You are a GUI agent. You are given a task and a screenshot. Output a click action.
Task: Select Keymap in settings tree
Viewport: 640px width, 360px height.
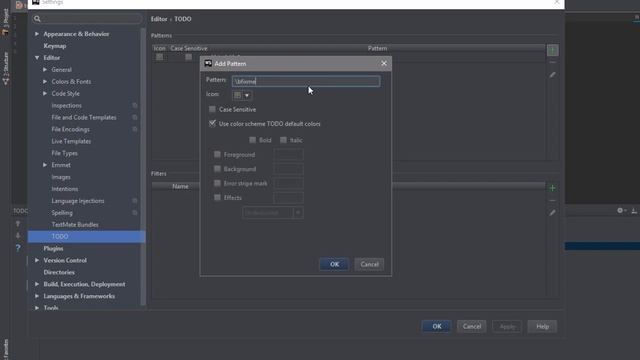click(55, 46)
